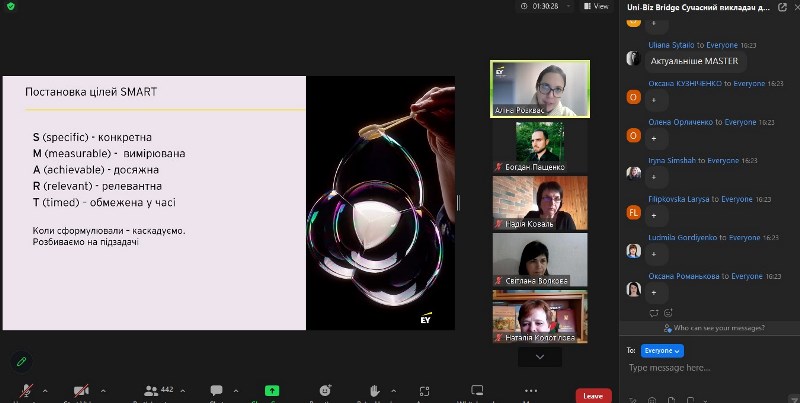Click Uliana Sytailo's avatar in chat

[x=633, y=58]
